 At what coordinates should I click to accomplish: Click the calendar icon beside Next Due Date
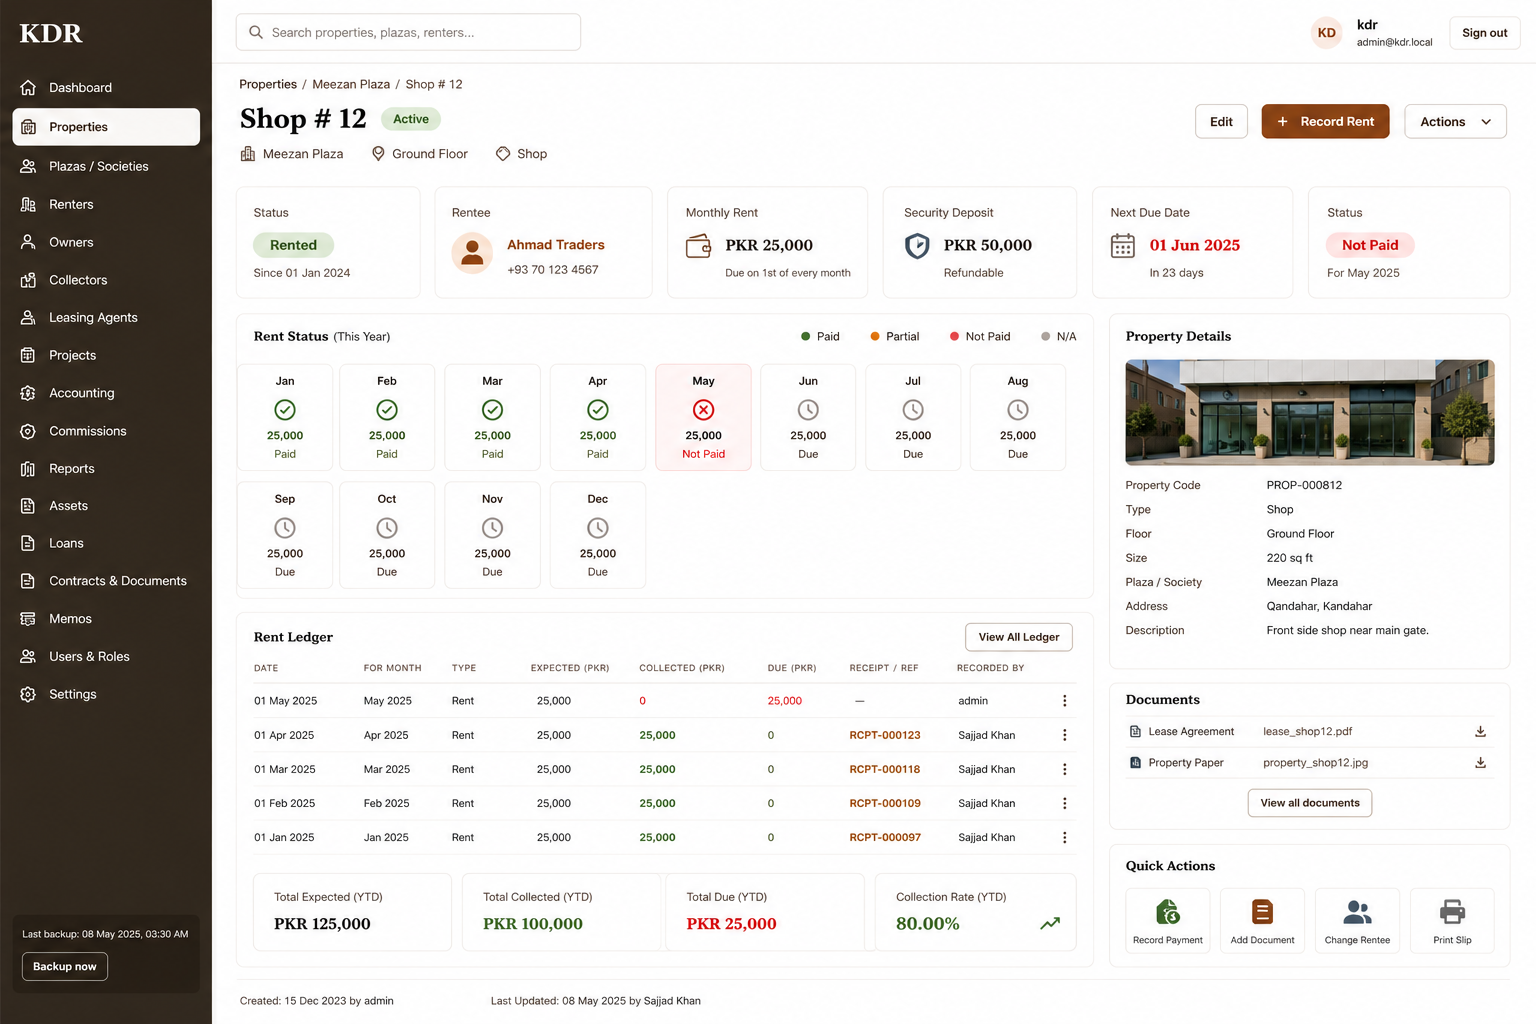pos(1123,245)
